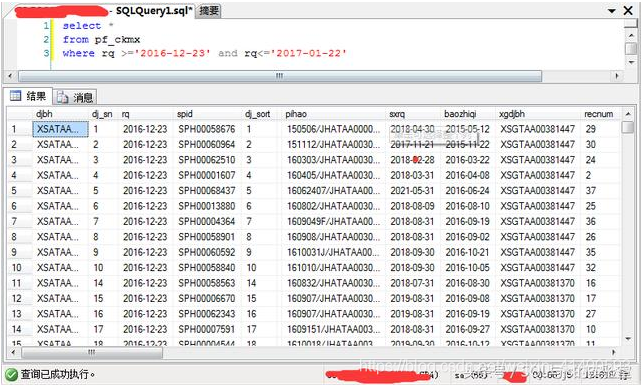The image size is (641, 385).
Task: Switch to the 结果 results tab
Action: point(28,96)
